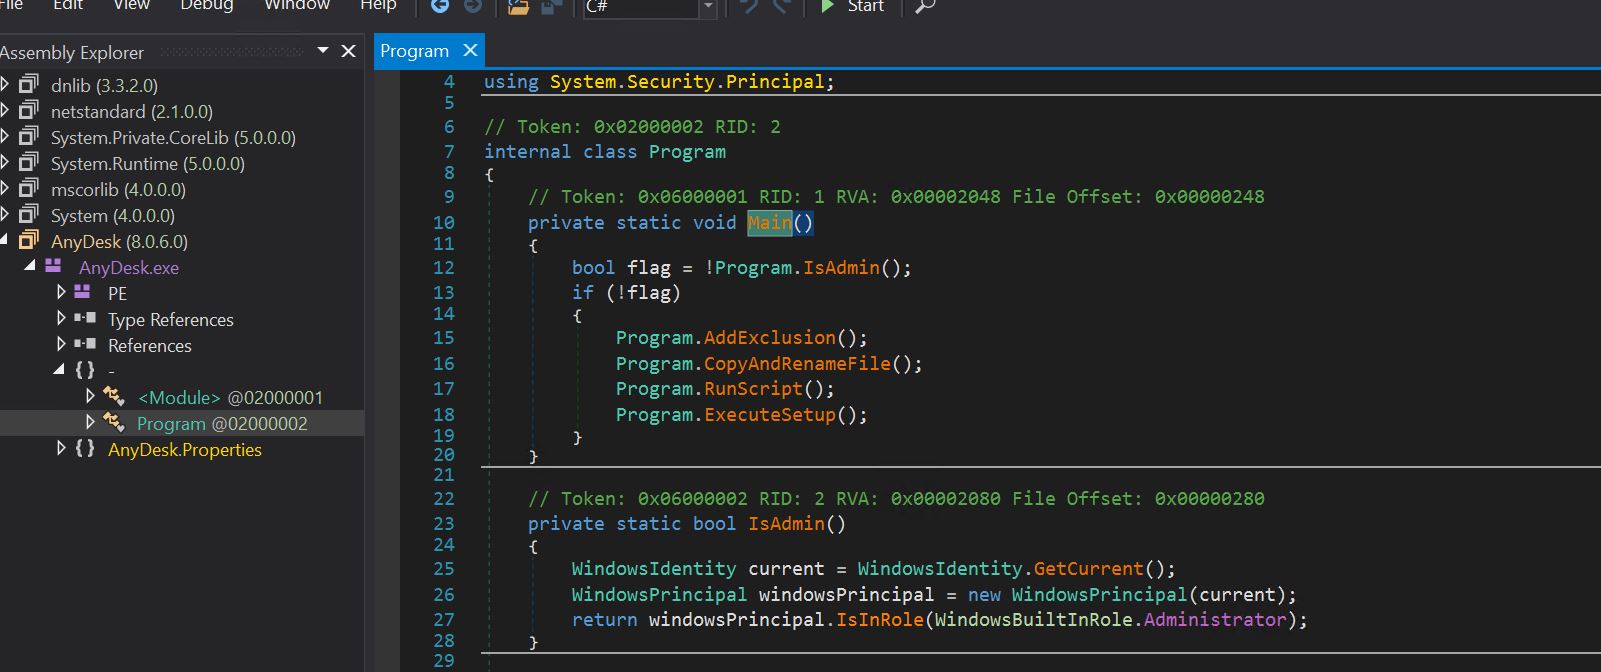Screen dimensions: 1601x672
Task: Click the PE node icon
Action: coord(83,293)
